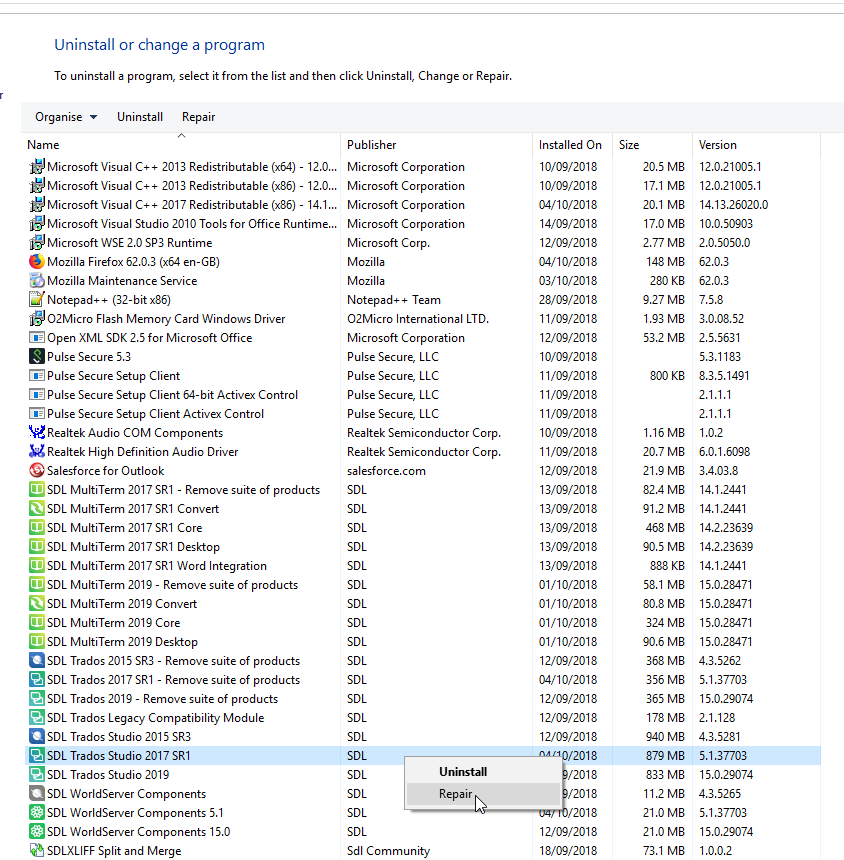Click the Realtek High Definition Audio Driver icon
The height and width of the screenshot is (860, 844).
(37, 451)
